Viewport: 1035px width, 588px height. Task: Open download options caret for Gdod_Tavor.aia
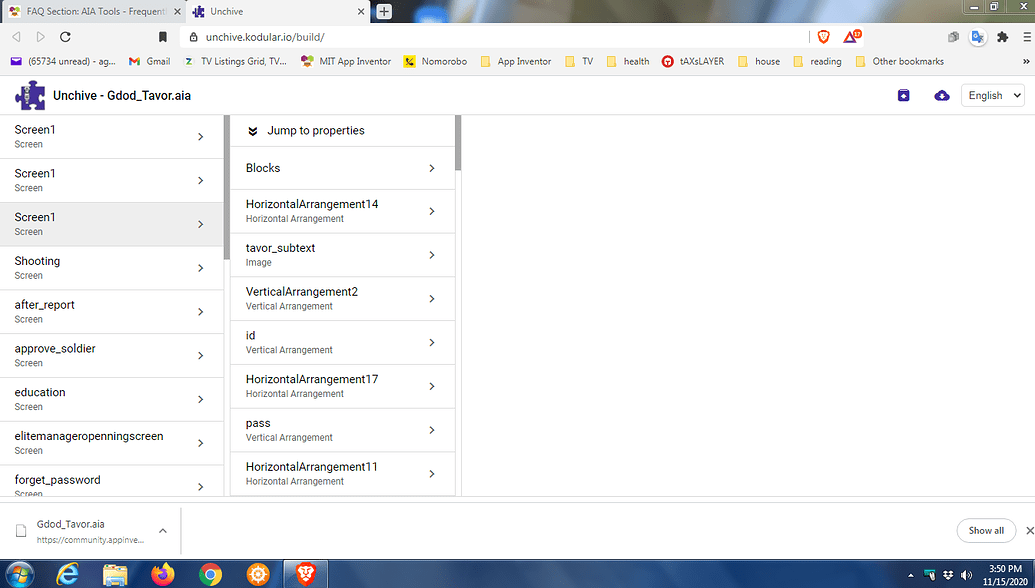click(x=162, y=531)
